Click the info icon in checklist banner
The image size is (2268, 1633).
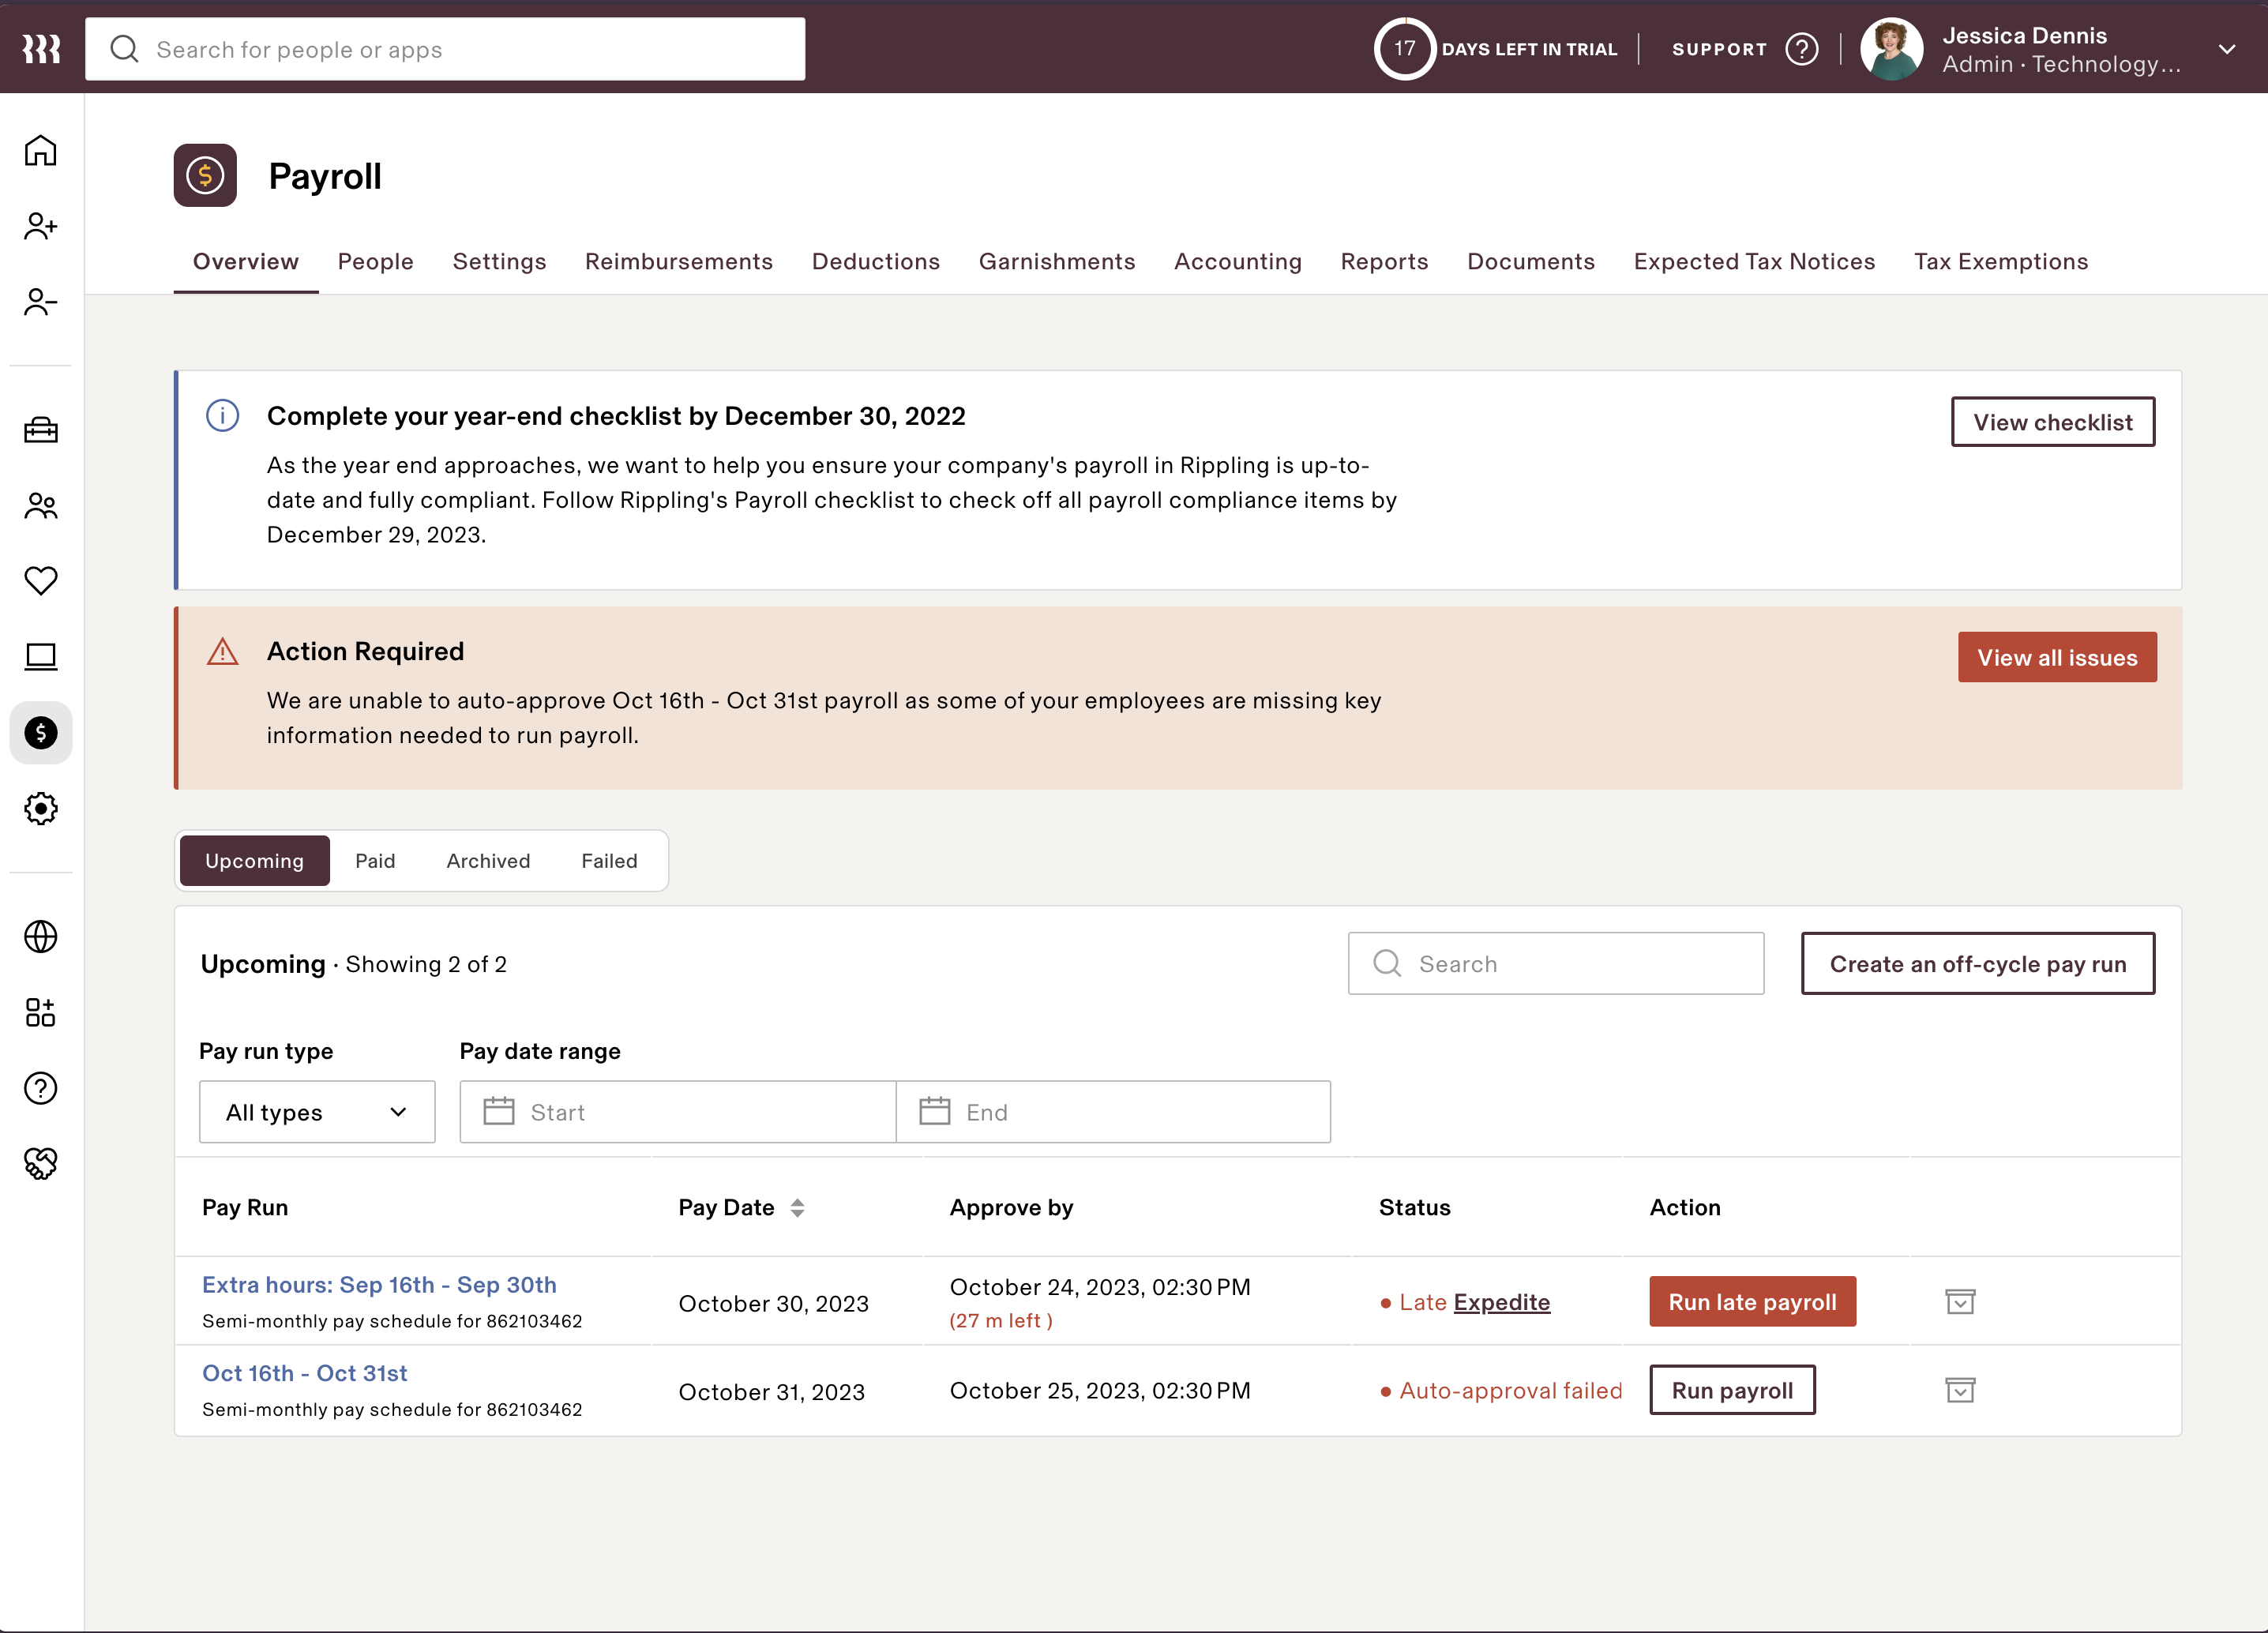coord(222,415)
